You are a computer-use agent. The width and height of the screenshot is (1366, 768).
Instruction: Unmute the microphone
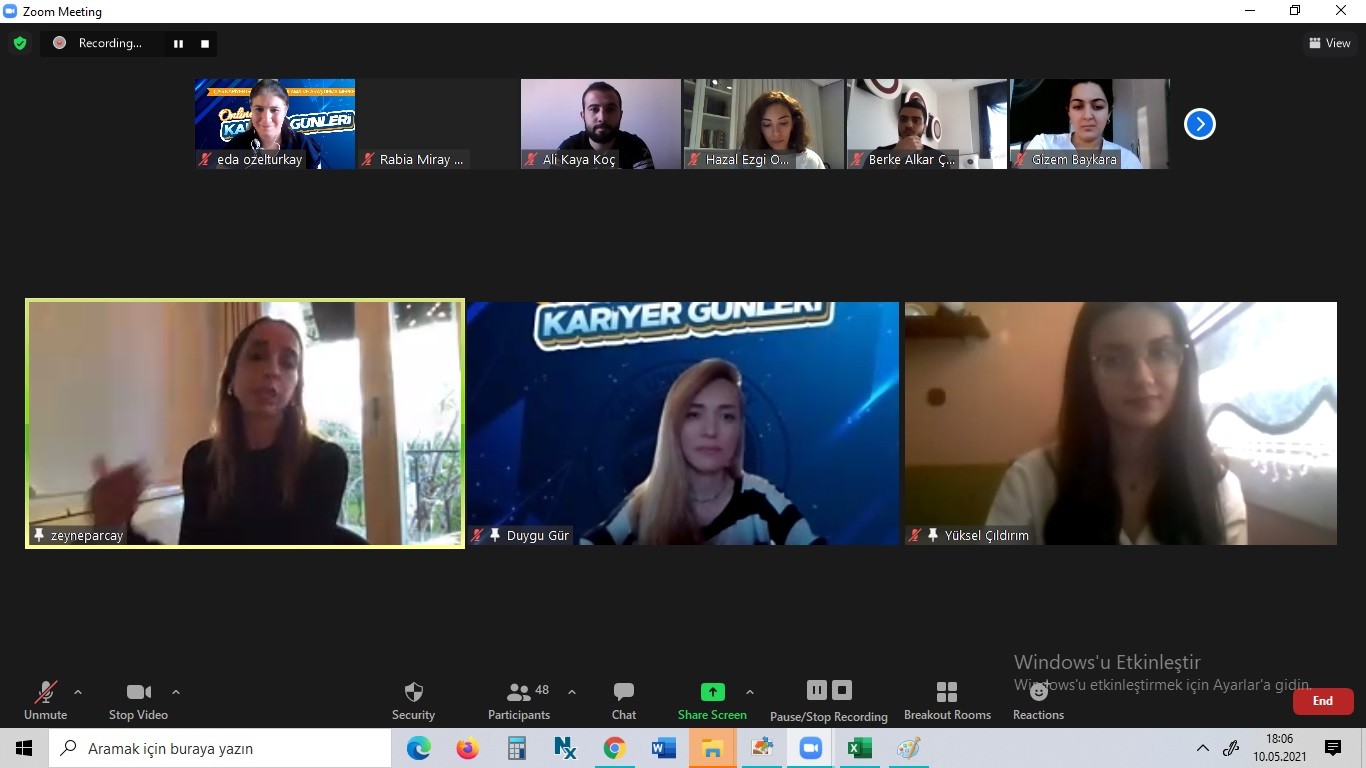(46, 700)
